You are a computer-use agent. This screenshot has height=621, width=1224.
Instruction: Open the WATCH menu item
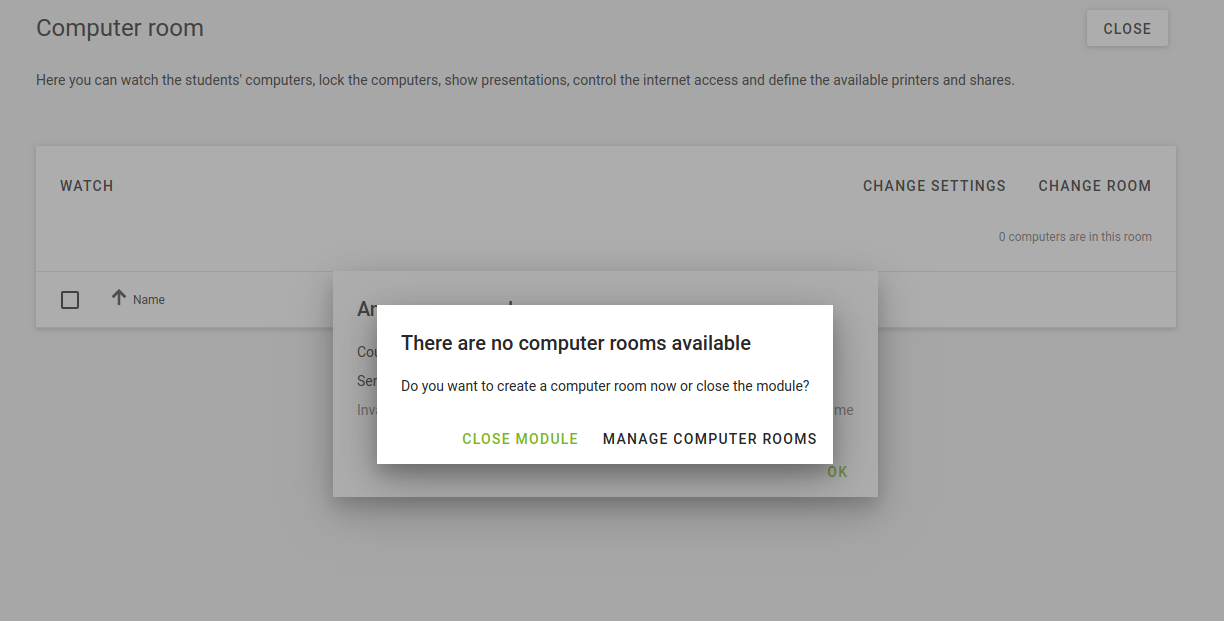87,186
